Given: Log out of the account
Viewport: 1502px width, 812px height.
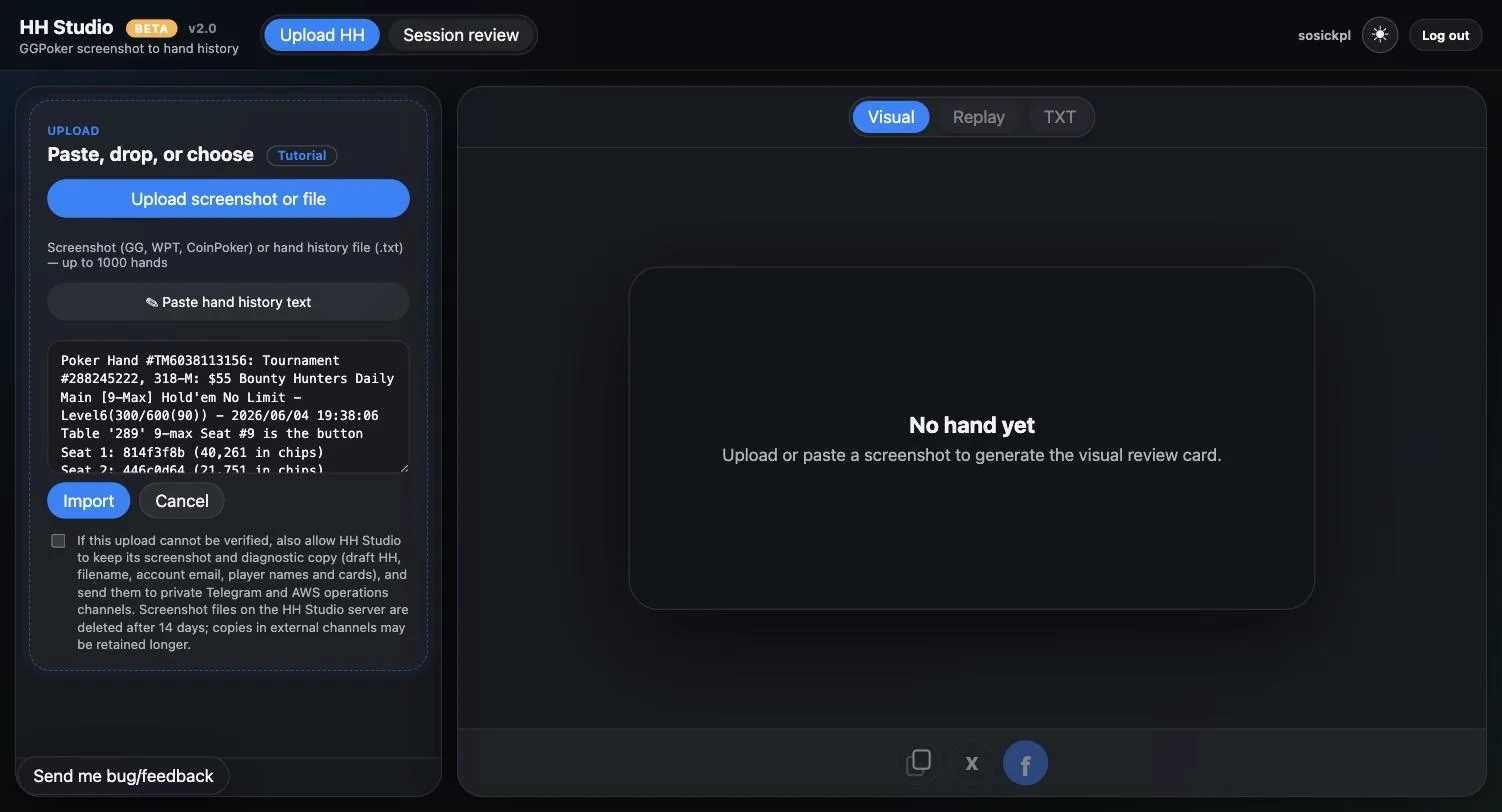Looking at the screenshot, I should click(x=1445, y=35).
